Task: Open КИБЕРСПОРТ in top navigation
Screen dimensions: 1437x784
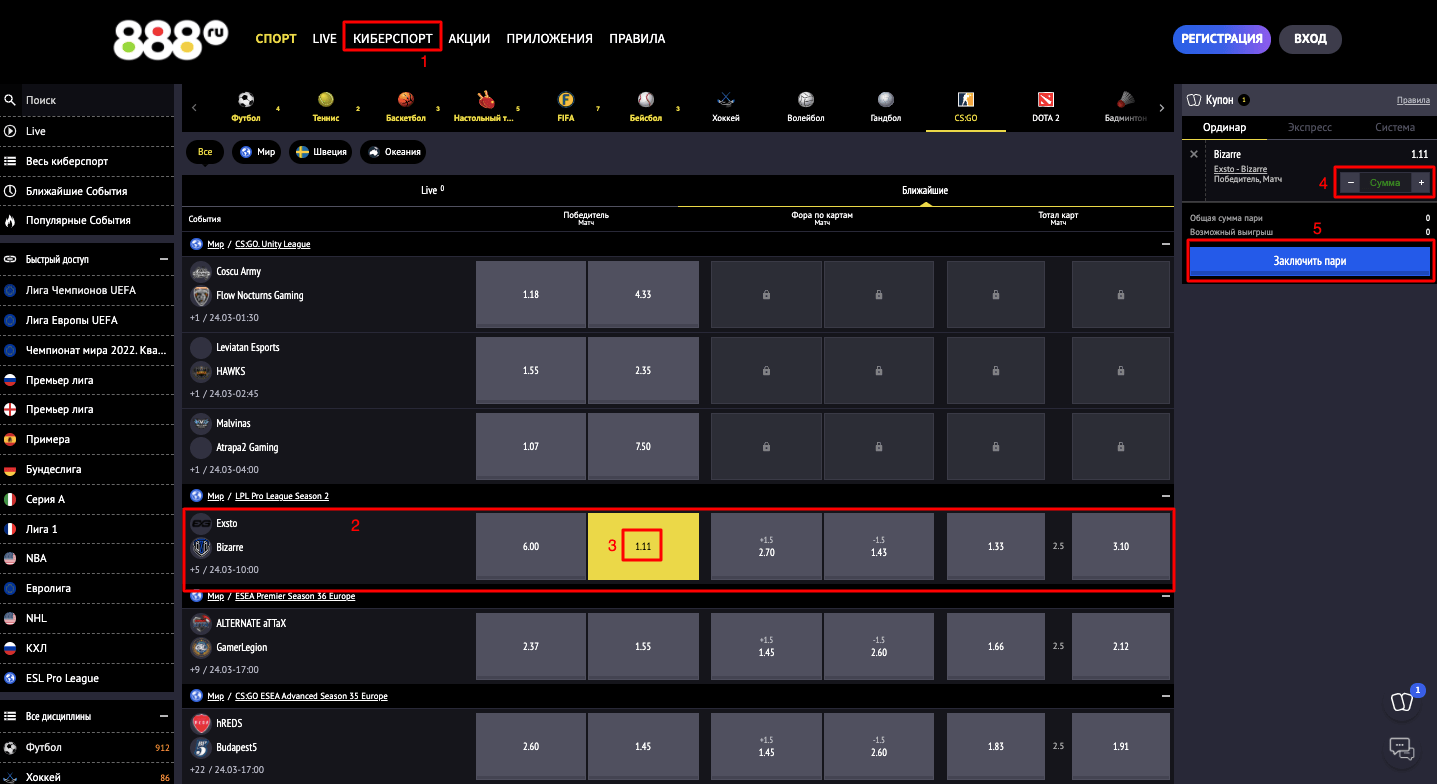Action: [x=393, y=39]
